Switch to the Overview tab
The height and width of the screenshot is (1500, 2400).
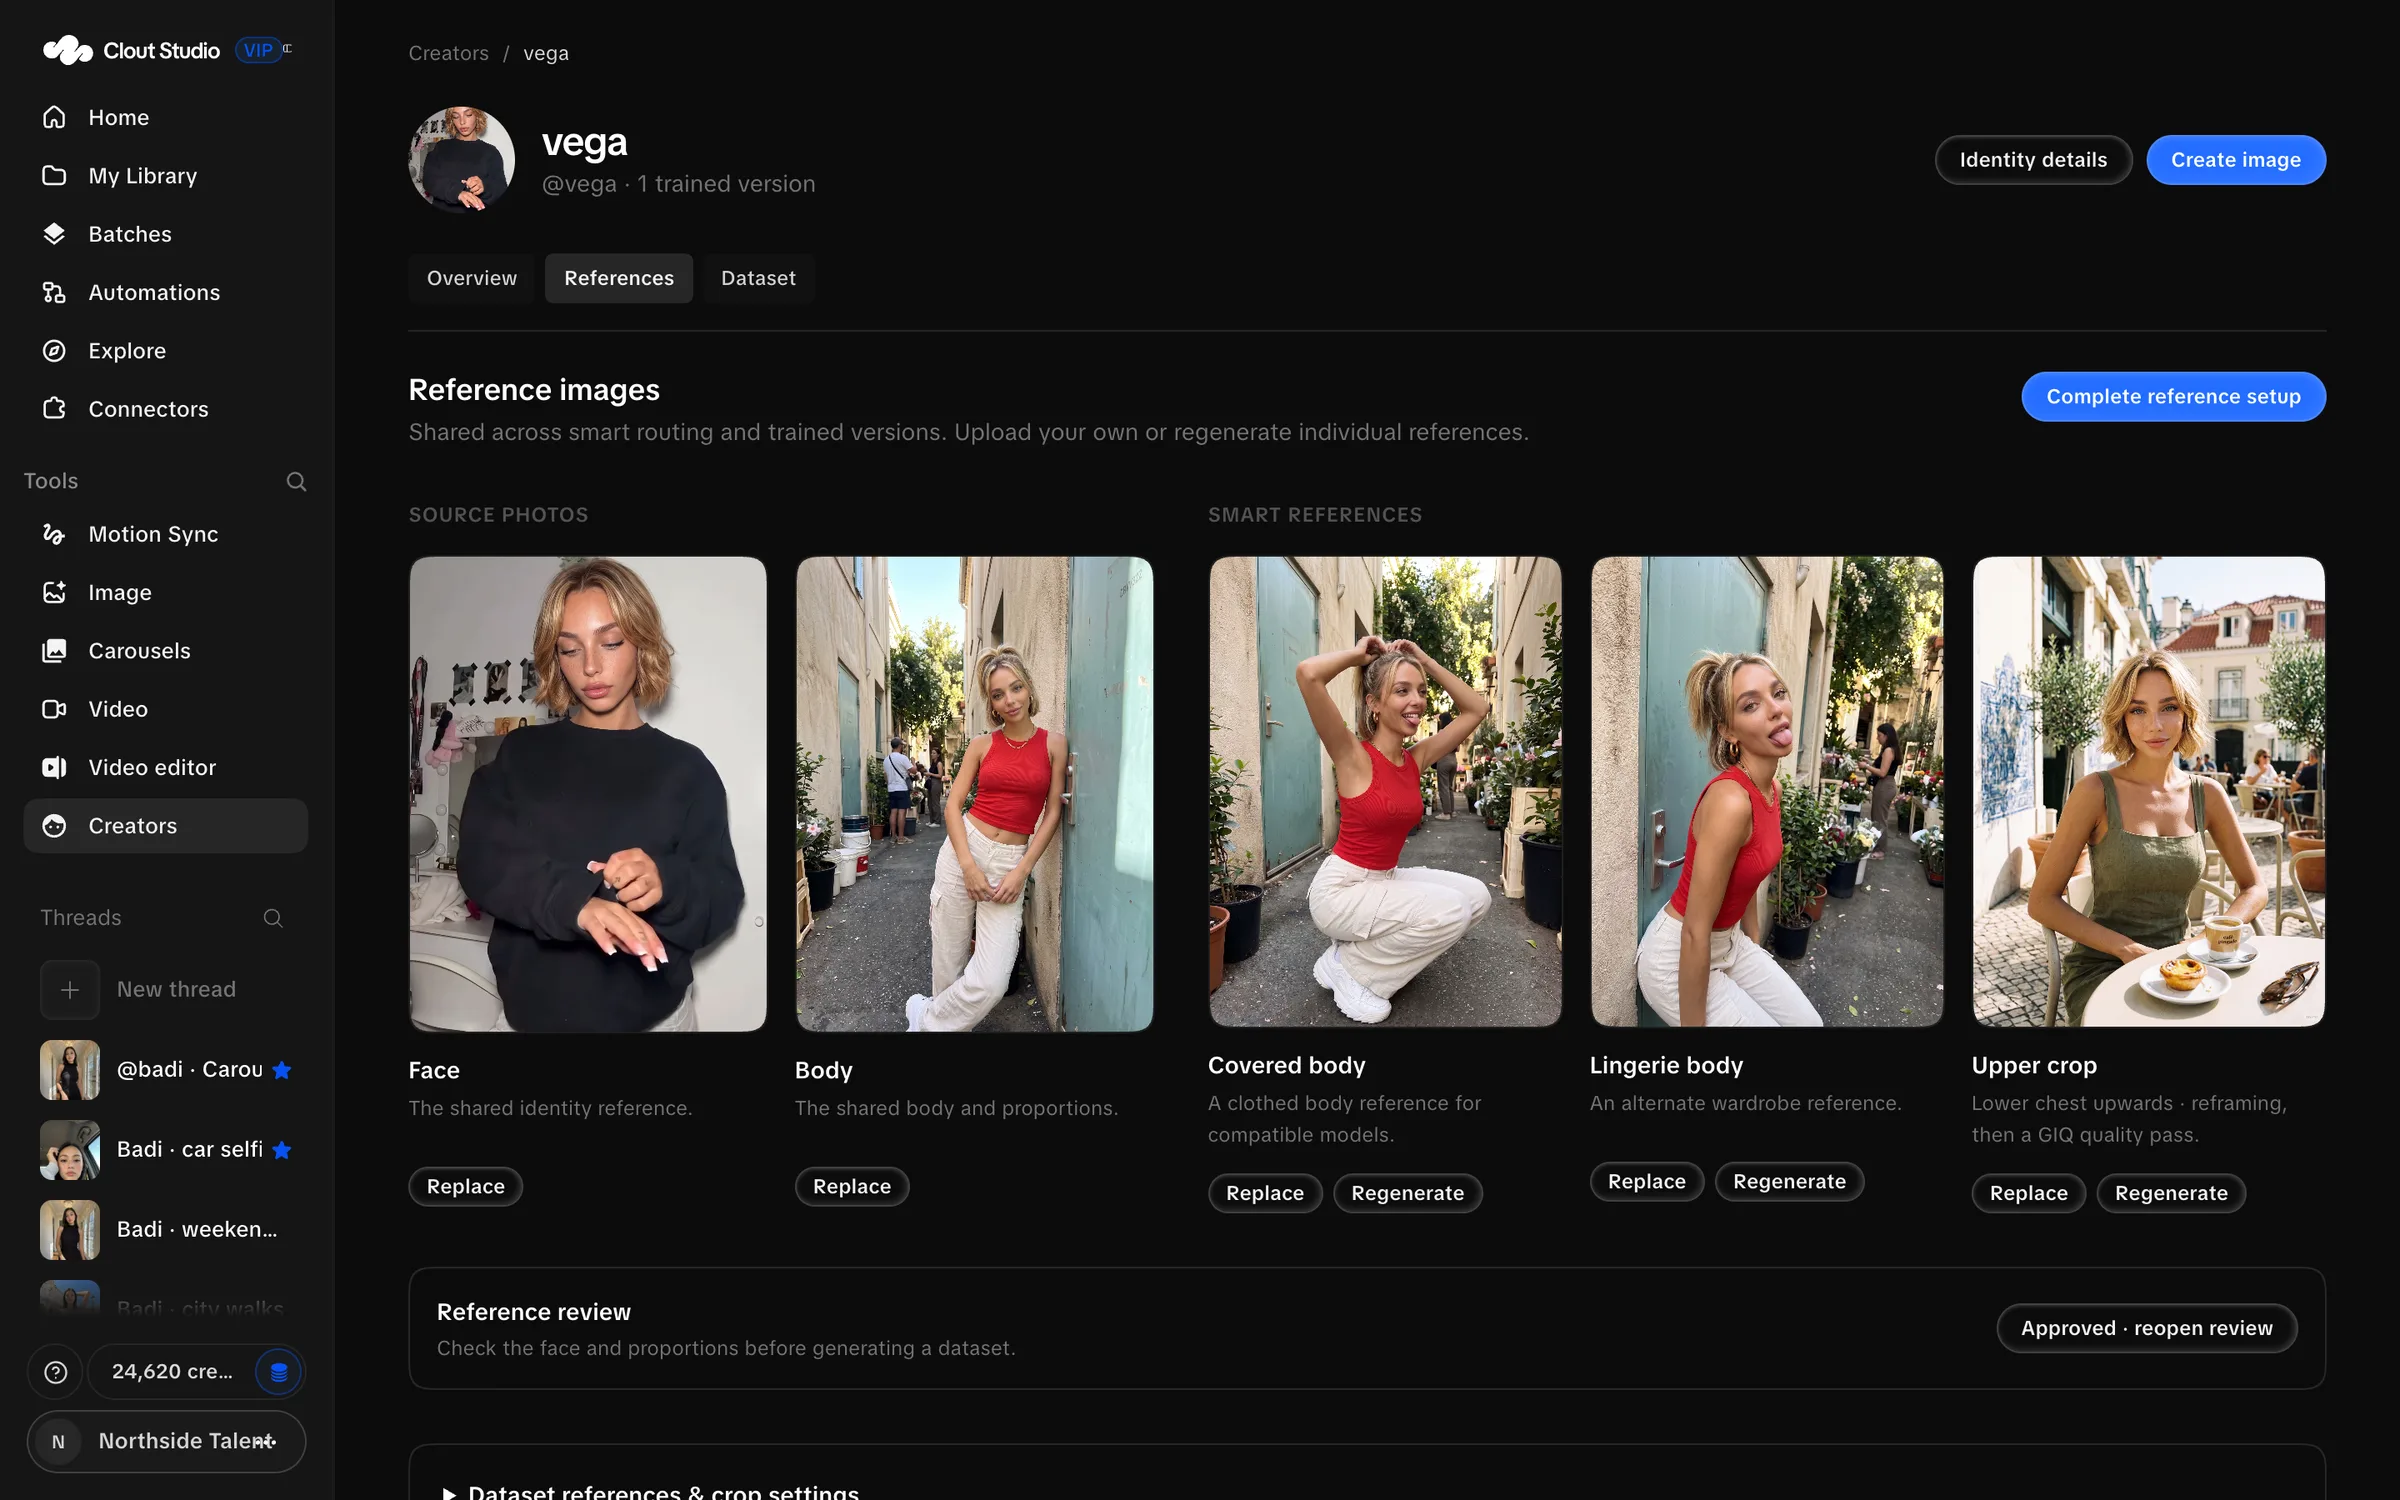(472, 278)
